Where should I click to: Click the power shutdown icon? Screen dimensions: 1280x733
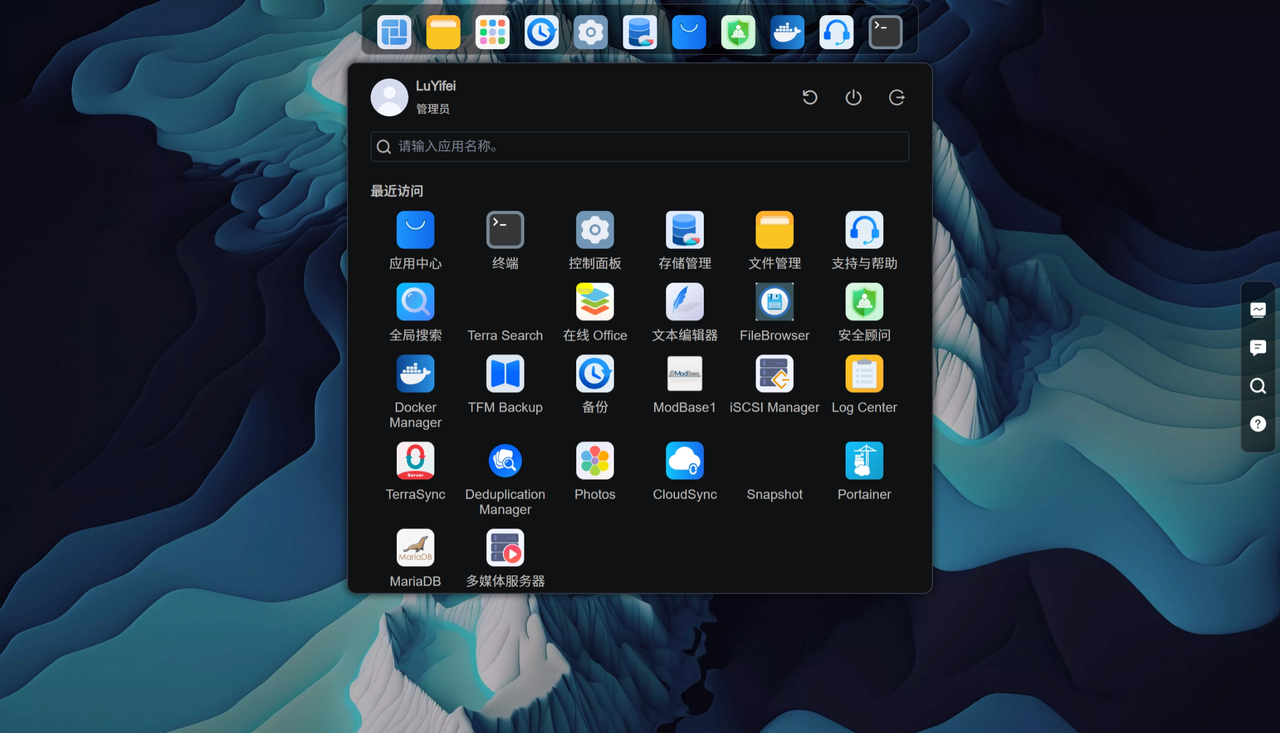[x=853, y=97]
